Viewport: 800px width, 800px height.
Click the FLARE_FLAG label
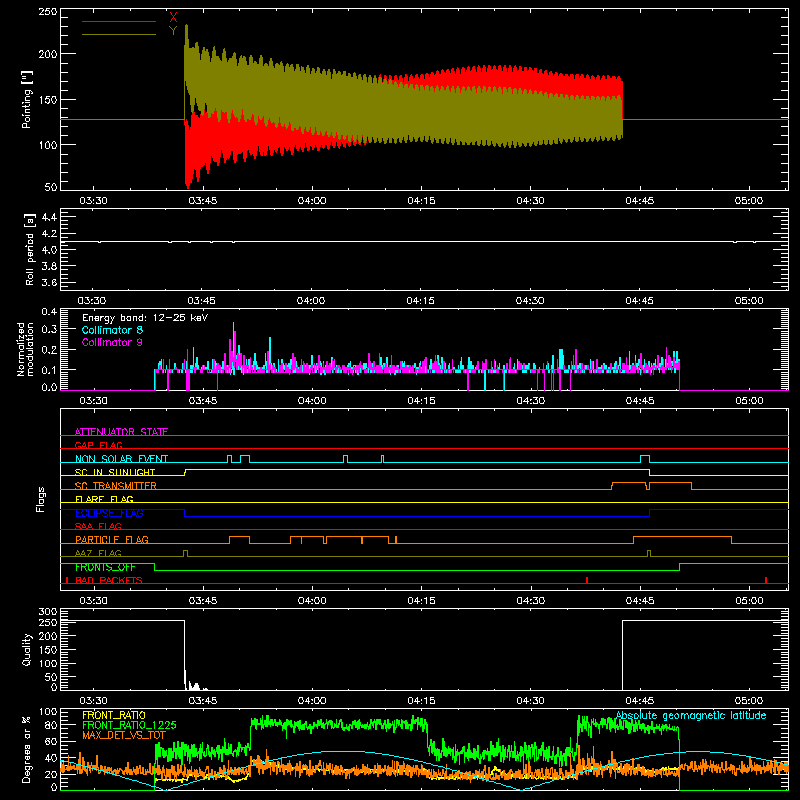pyautogui.click(x=104, y=499)
